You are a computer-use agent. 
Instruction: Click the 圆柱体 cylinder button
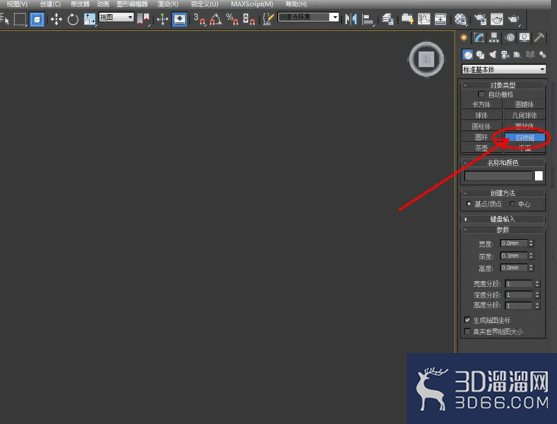tap(481, 126)
